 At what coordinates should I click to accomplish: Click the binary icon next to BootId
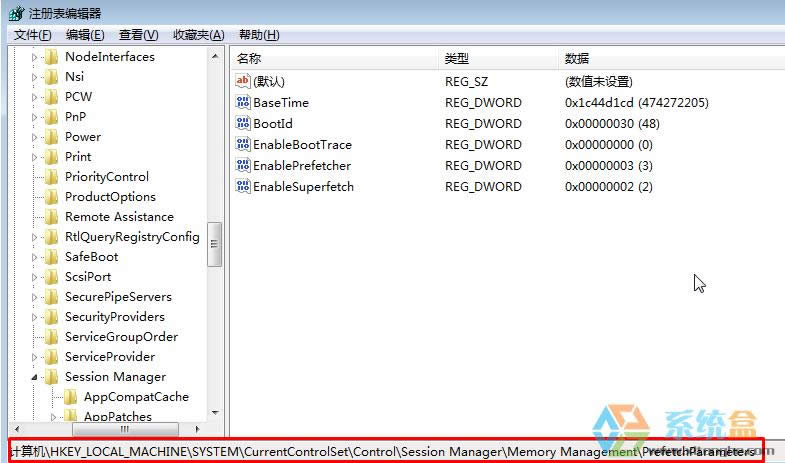pyautogui.click(x=242, y=124)
